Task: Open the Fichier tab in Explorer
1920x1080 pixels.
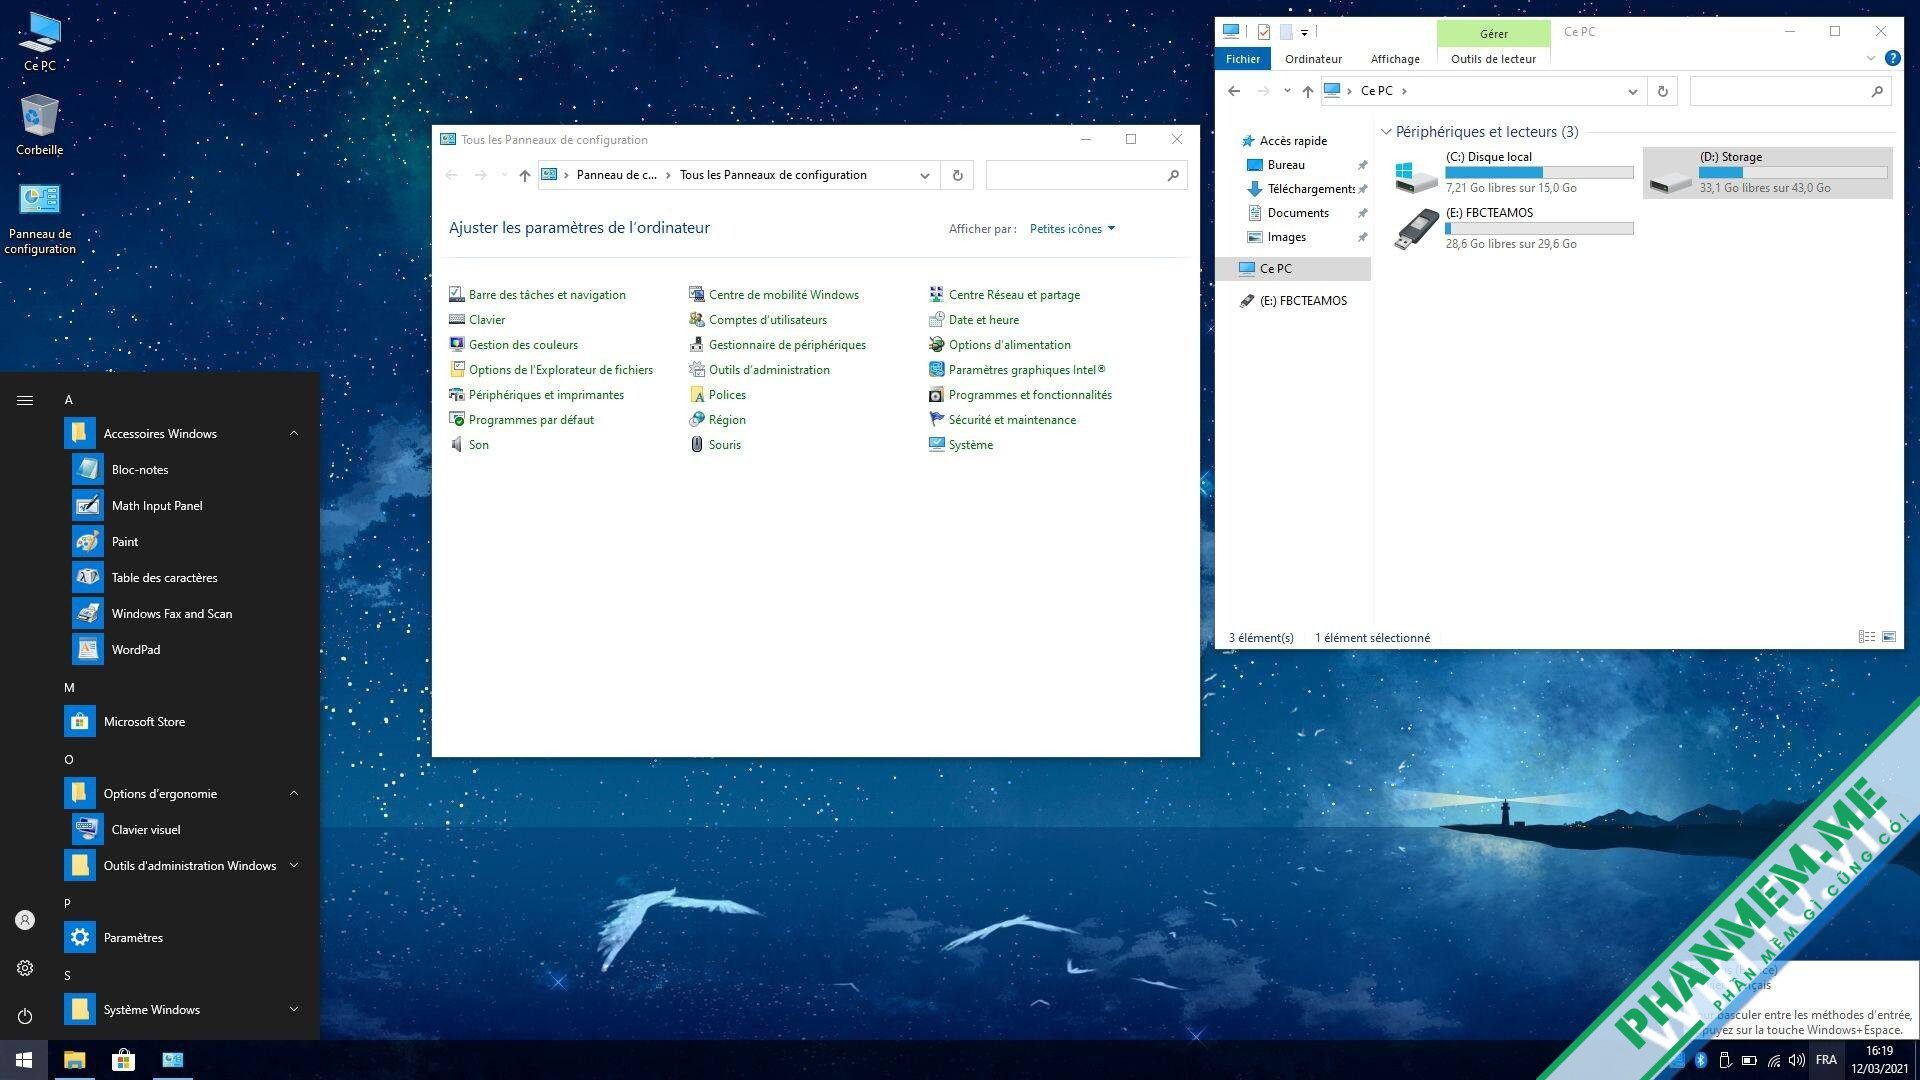Action: (1243, 59)
